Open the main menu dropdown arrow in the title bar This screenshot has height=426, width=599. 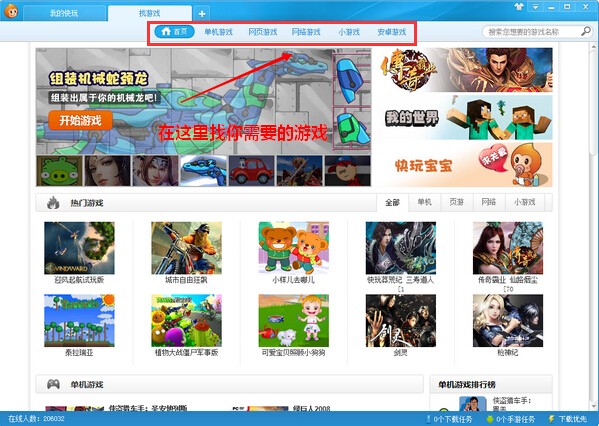coord(535,7)
